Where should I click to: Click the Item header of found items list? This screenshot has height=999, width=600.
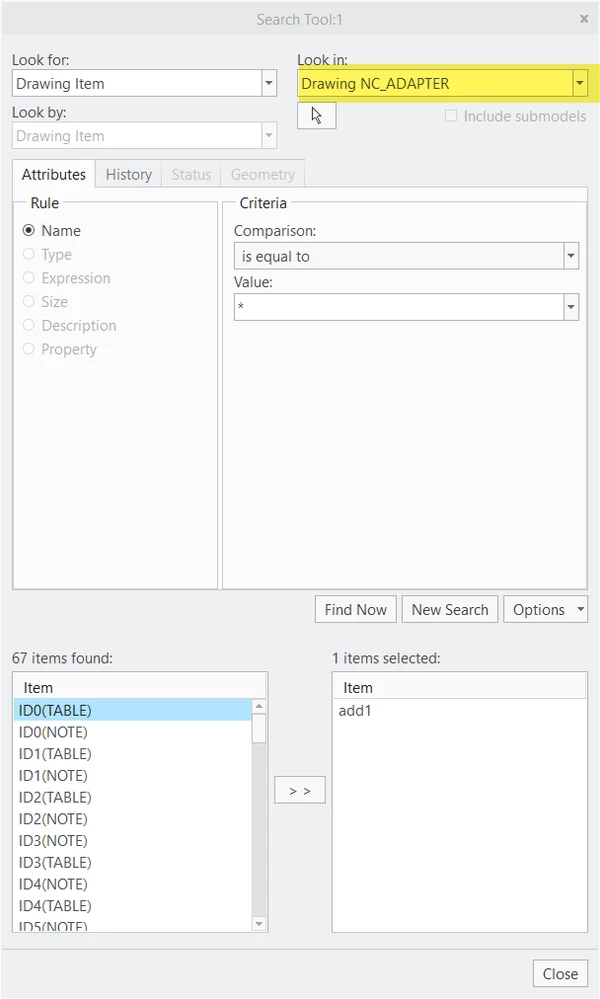pyautogui.click(x=139, y=687)
